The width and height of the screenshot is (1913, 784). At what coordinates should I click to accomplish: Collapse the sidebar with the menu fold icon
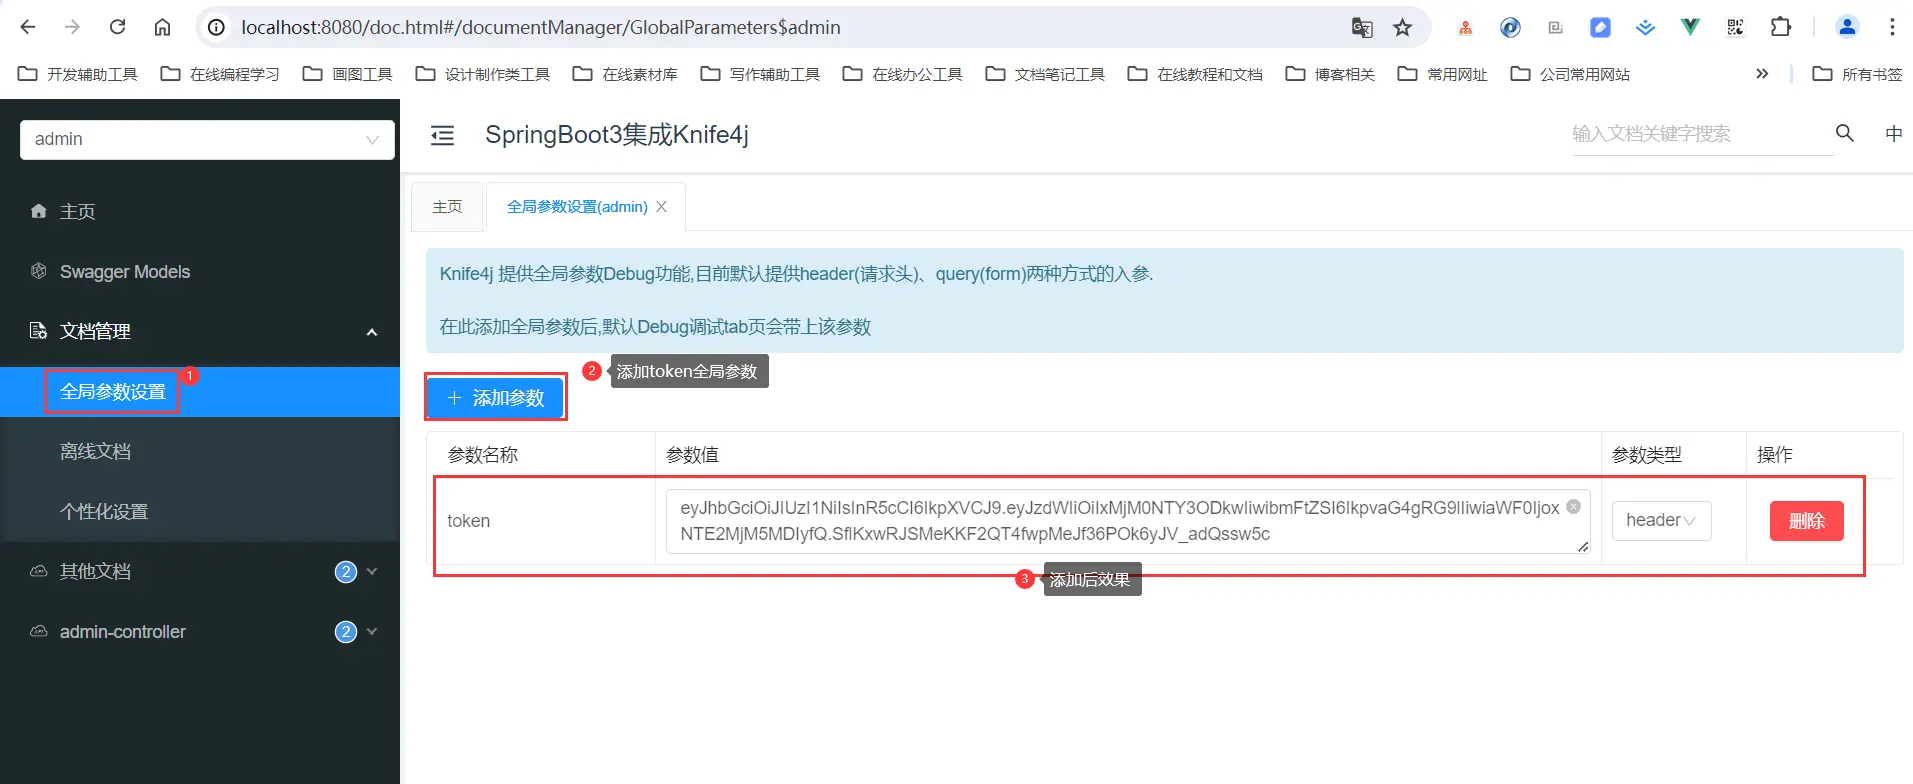click(442, 135)
